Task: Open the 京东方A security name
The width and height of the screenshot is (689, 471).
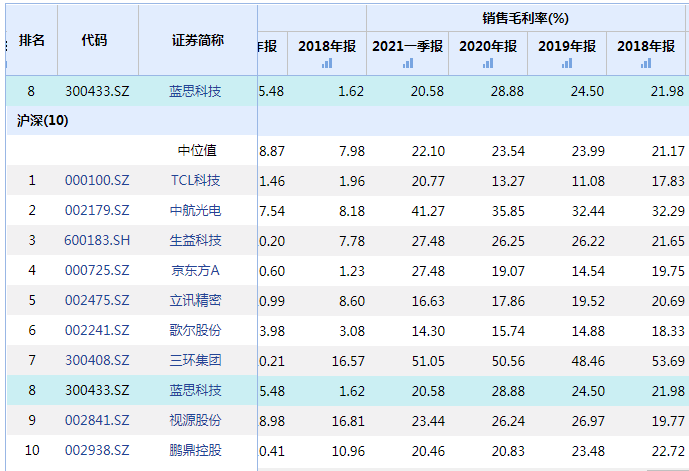Action: [x=196, y=270]
